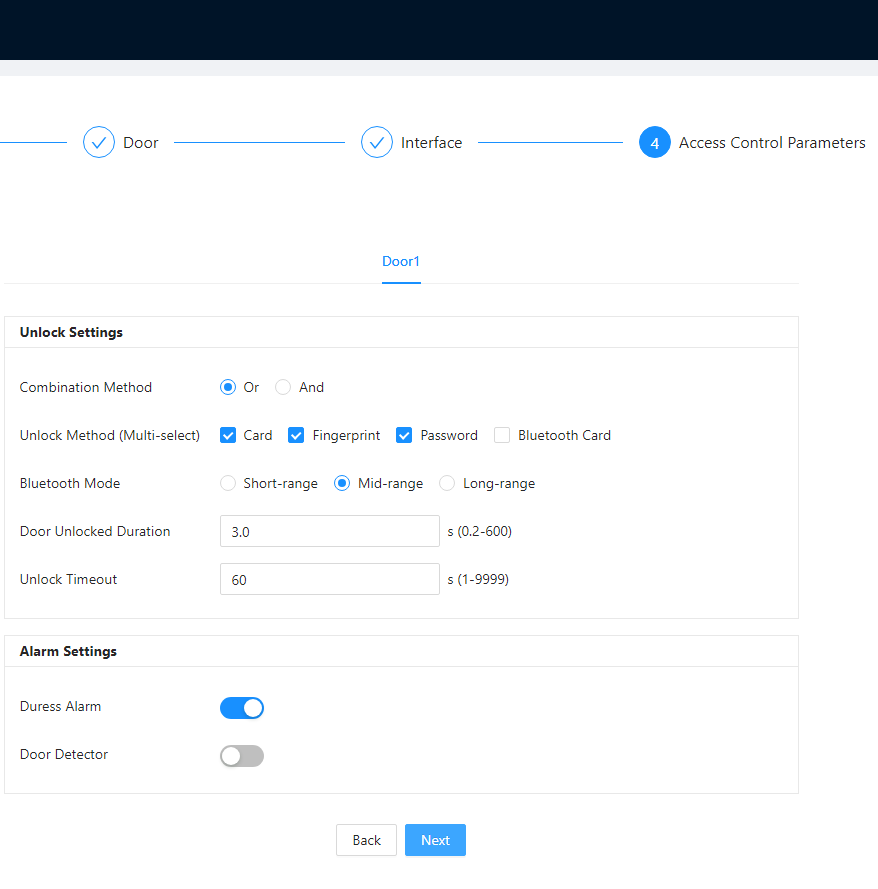This screenshot has width=878, height=889.
Task: Click the Door step checkmark icon
Action: pyautogui.click(x=99, y=142)
